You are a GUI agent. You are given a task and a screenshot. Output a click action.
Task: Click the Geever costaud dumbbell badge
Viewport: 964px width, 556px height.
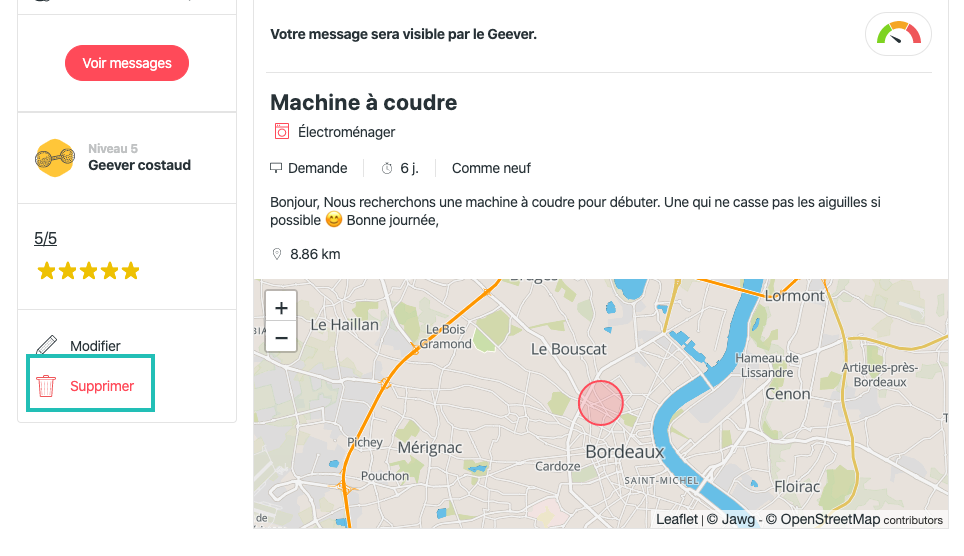[x=55, y=158]
